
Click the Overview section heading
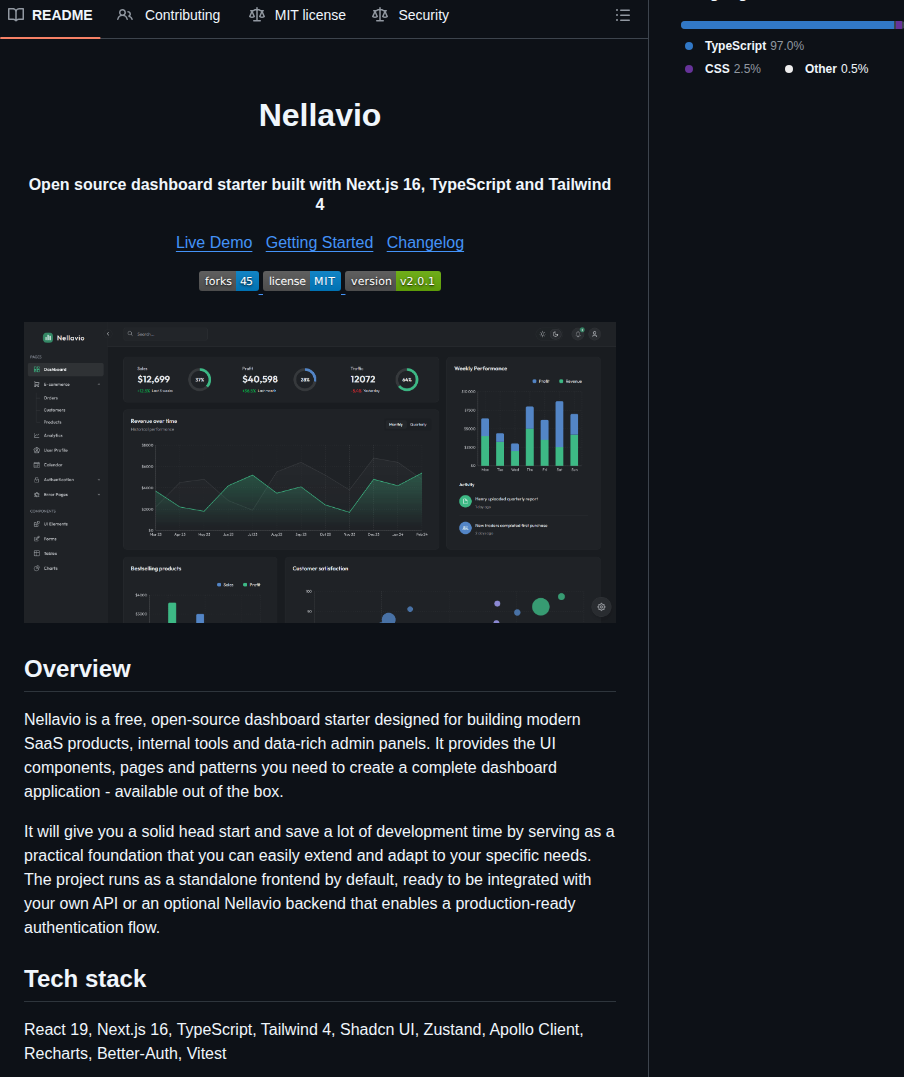(x=78, y=669)
